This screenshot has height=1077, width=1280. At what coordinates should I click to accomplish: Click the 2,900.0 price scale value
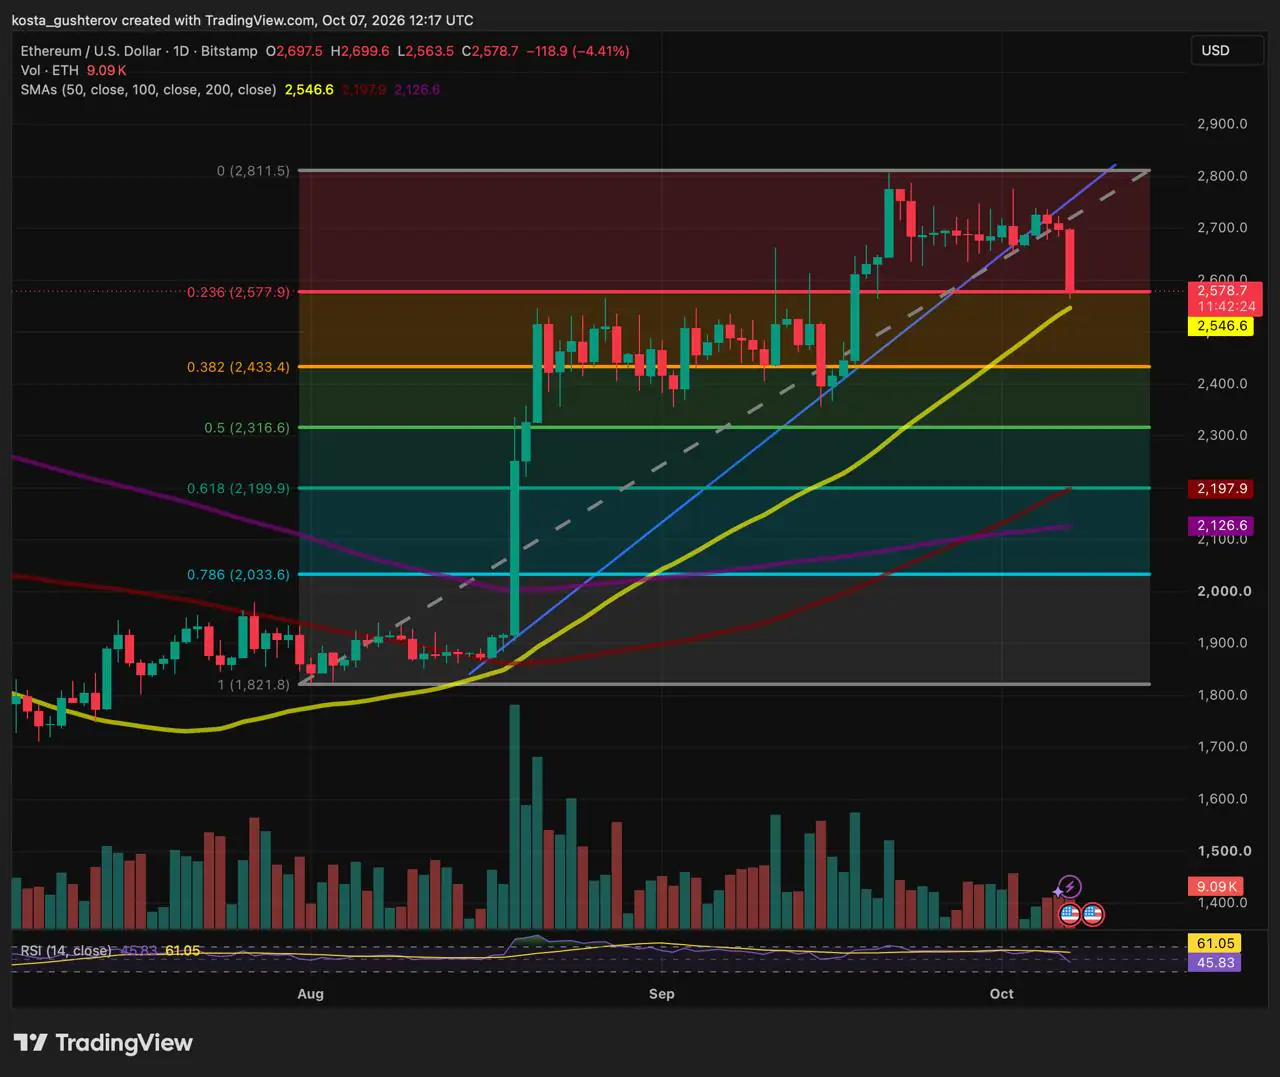coord(1222,124)
